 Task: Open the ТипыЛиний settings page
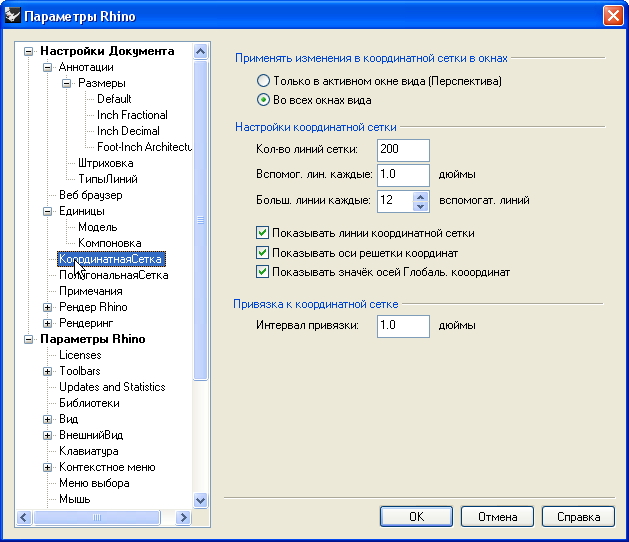click(108, 179)
